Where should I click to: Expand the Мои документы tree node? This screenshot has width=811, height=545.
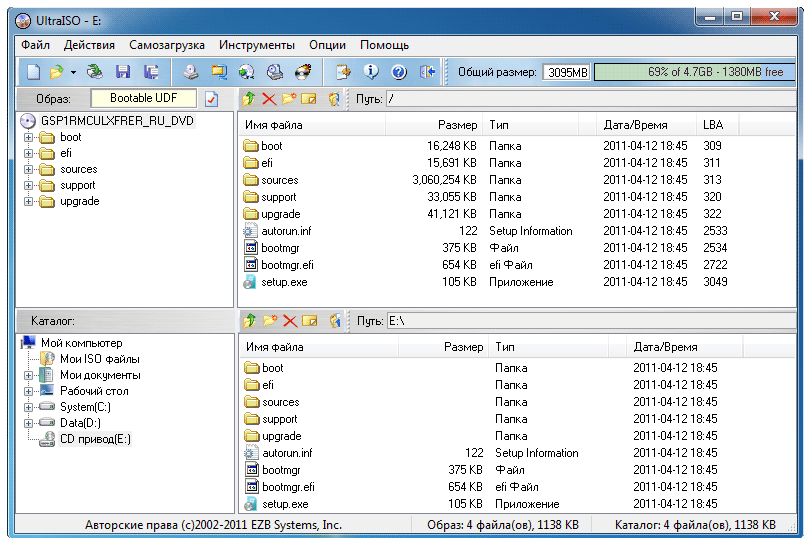(x=29, y=375)
